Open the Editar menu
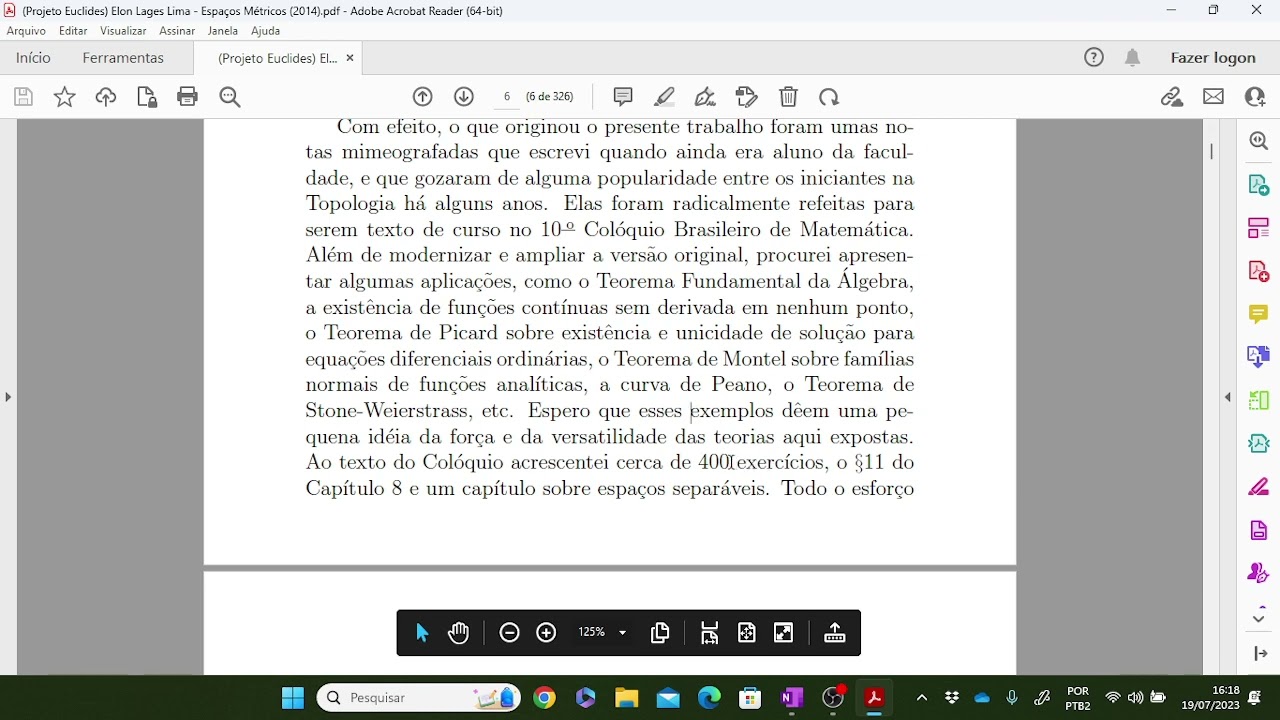The image size is (1280, 720). tap(73, 31)
